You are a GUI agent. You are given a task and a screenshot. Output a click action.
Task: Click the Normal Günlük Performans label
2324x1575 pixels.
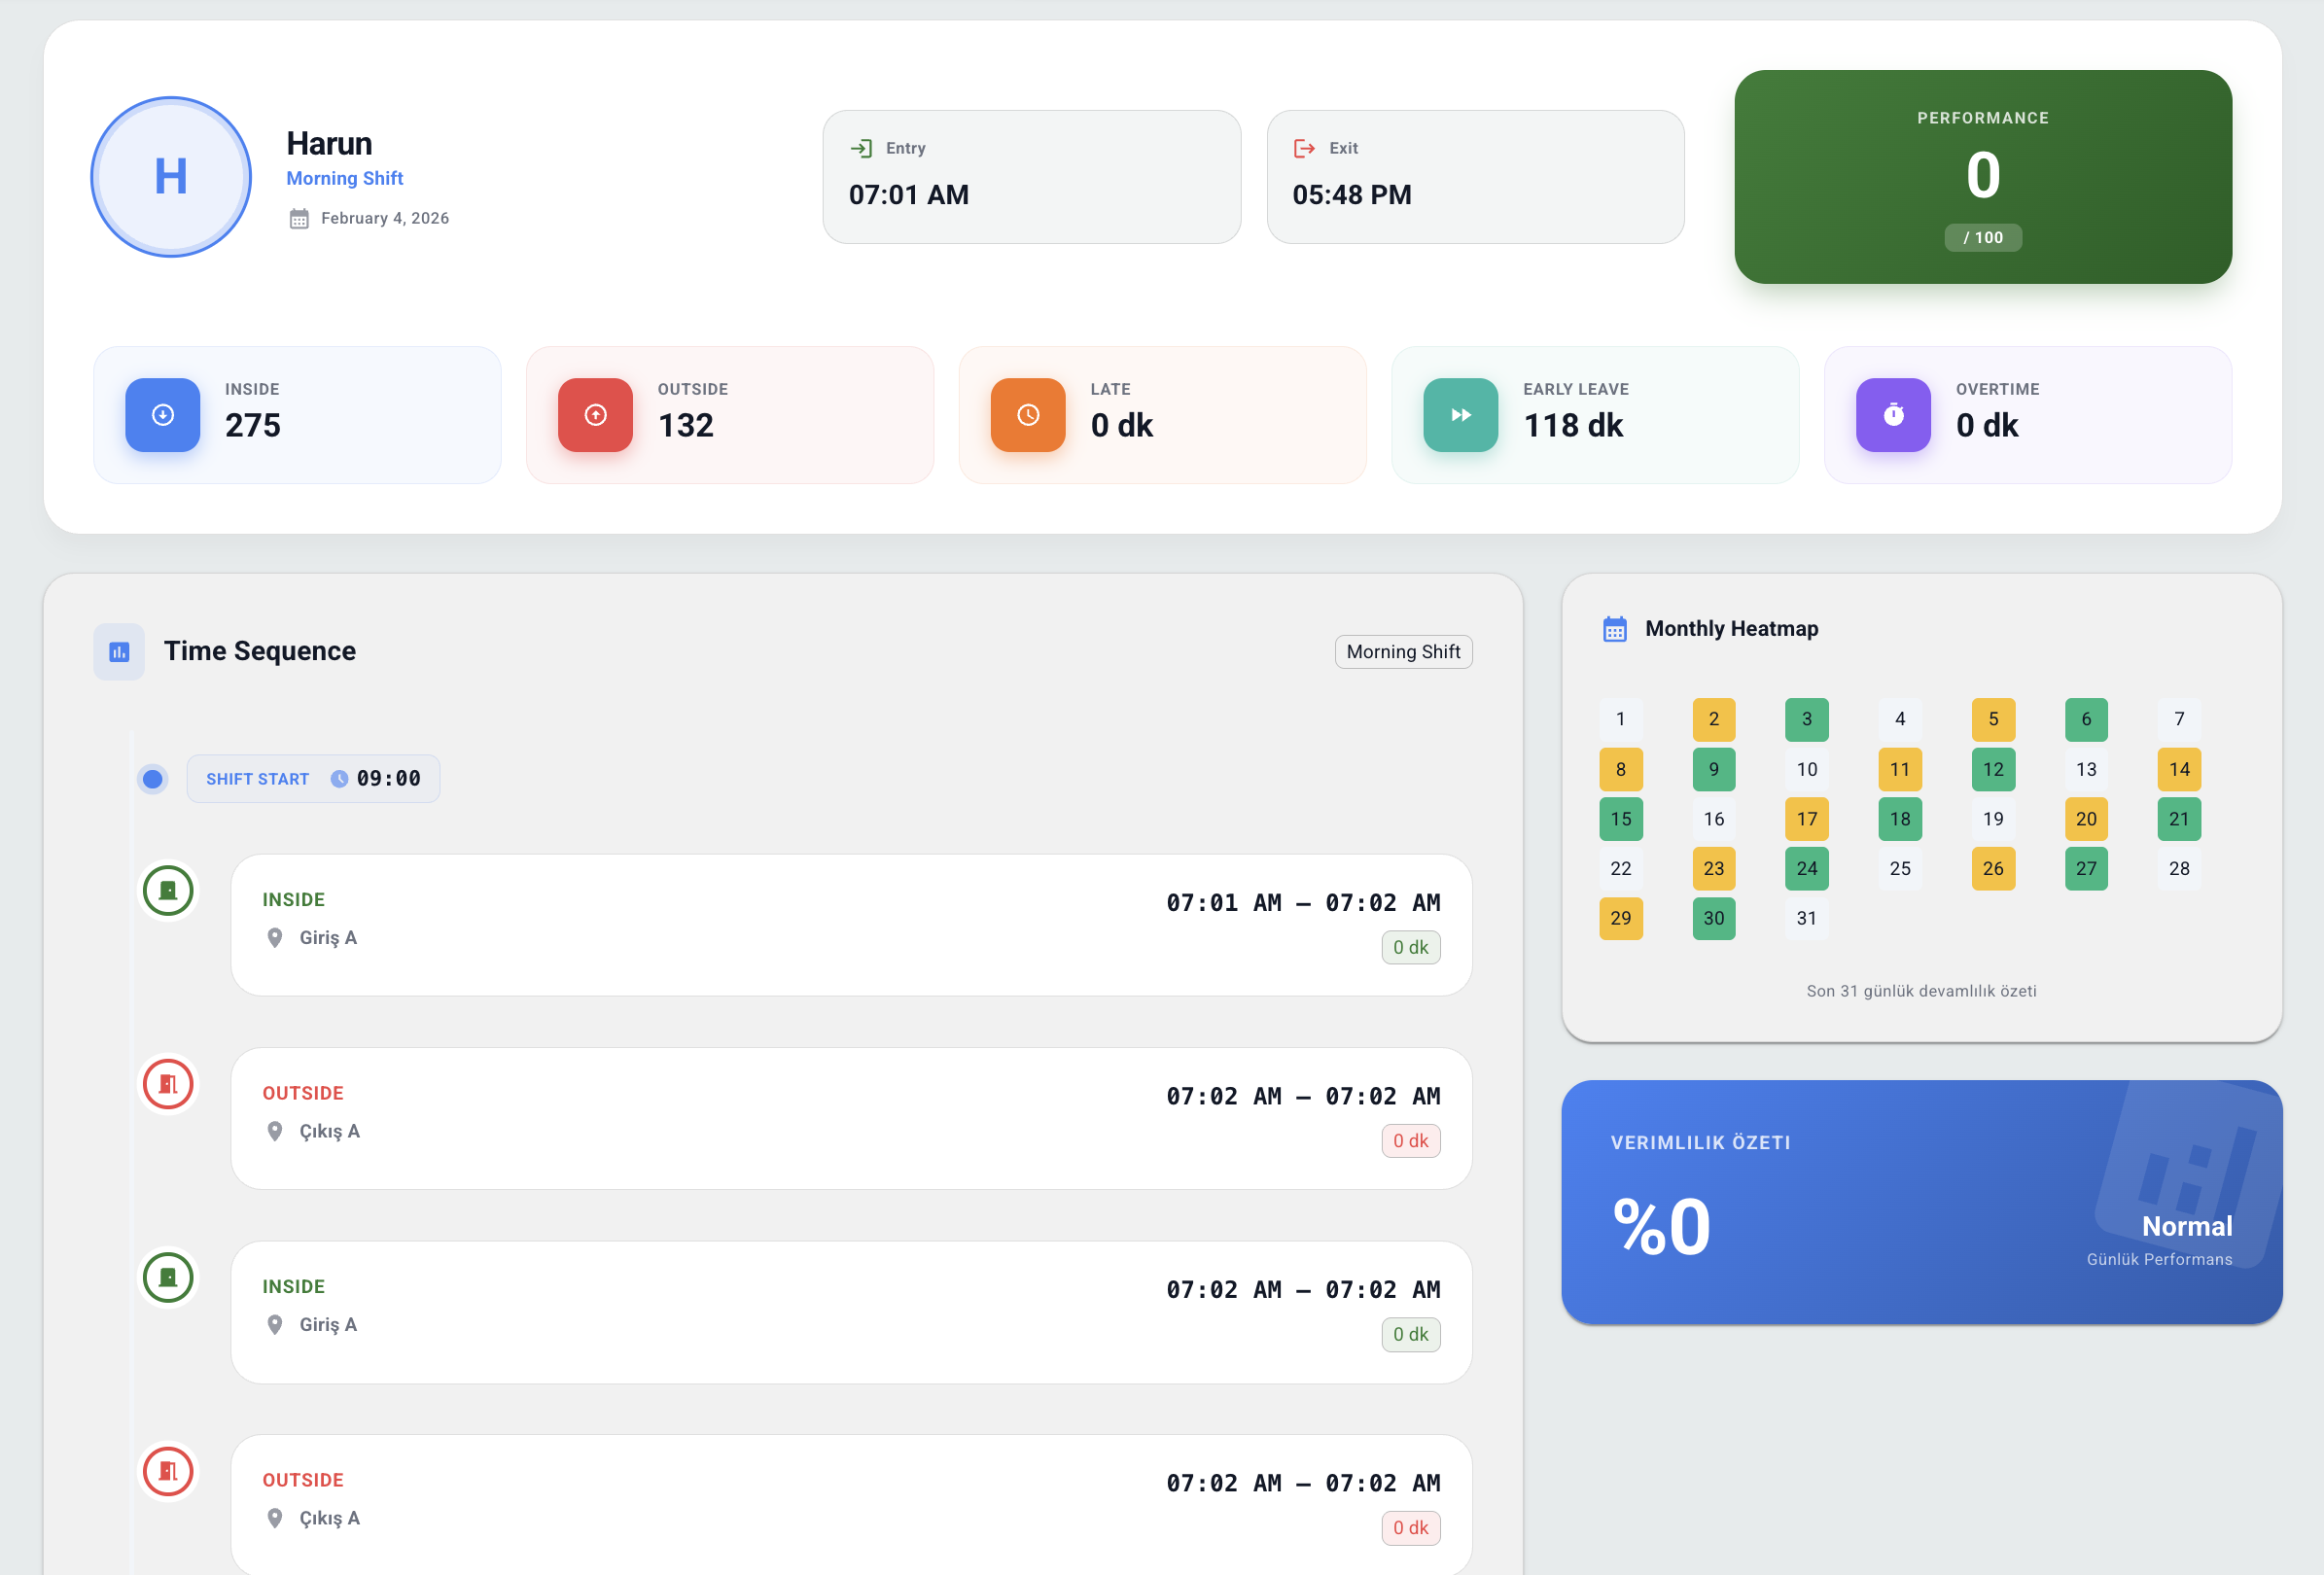(2159, 1240)
